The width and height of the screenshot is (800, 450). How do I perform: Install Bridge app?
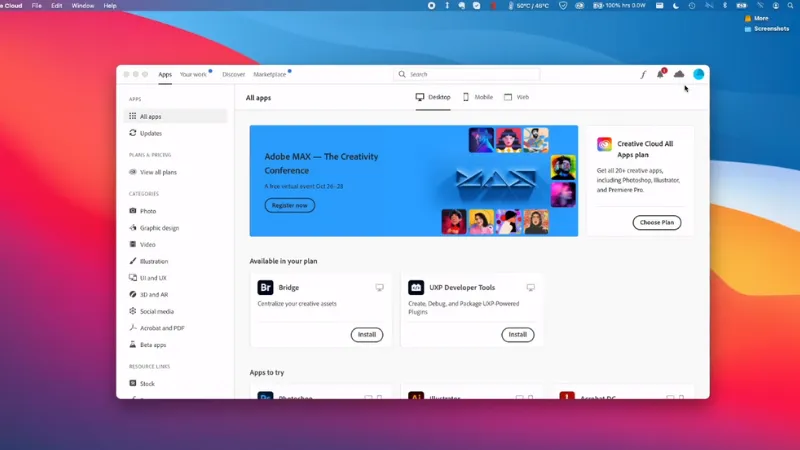click(367, 335)
